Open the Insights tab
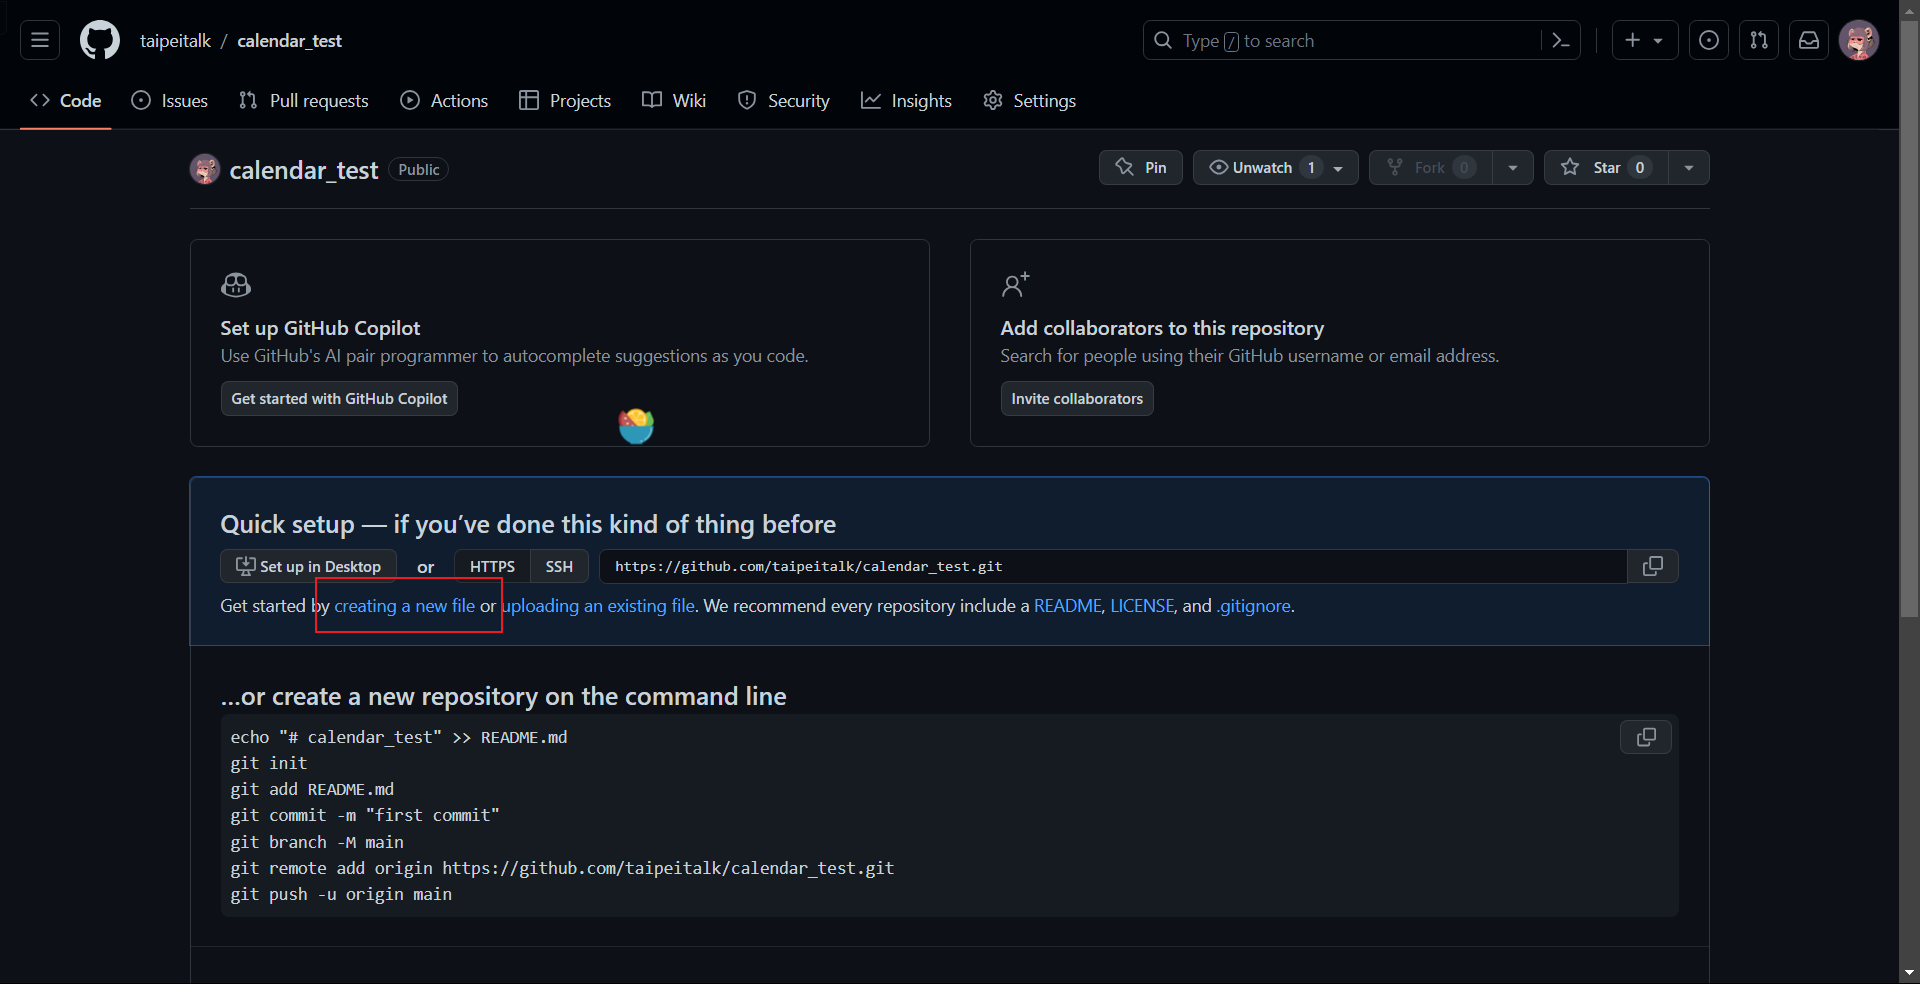Viewport: 1920px width, 984px height. coord(906,100)
